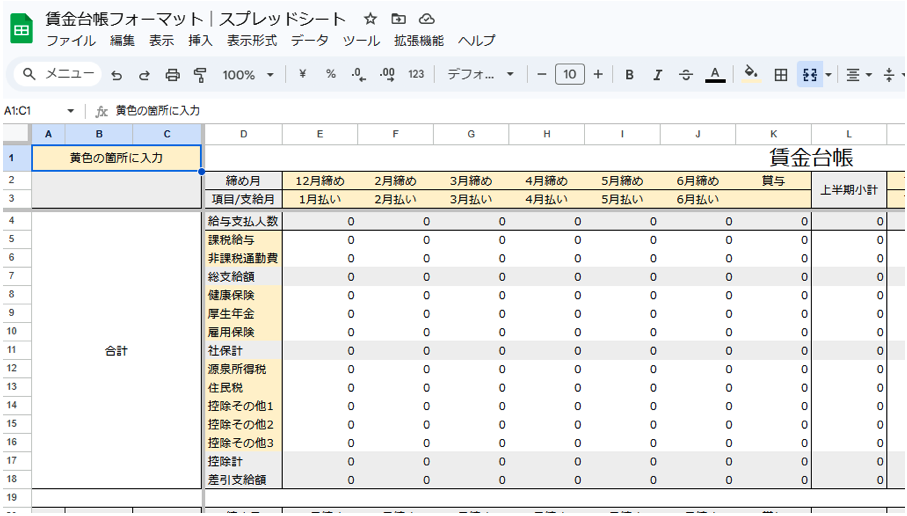907x516 pixels.
Task: Open the ファイル menu
Action: pyautogui.click(x=71, y=41)
